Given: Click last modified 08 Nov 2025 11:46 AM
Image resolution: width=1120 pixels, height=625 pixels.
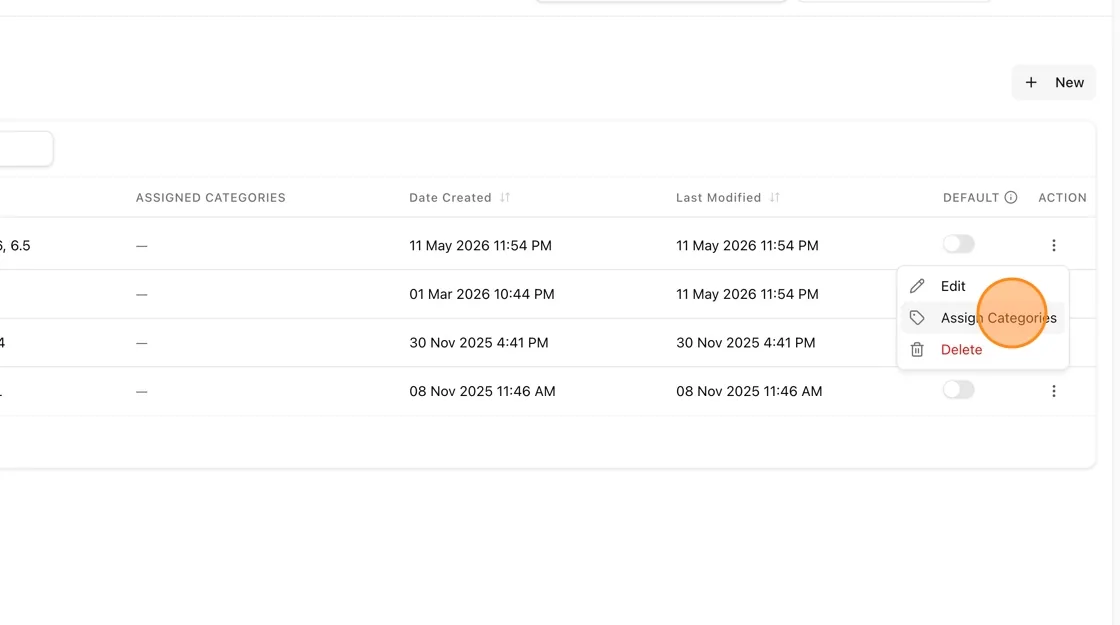Looking at the screenshot, I should tap(749, 391).
